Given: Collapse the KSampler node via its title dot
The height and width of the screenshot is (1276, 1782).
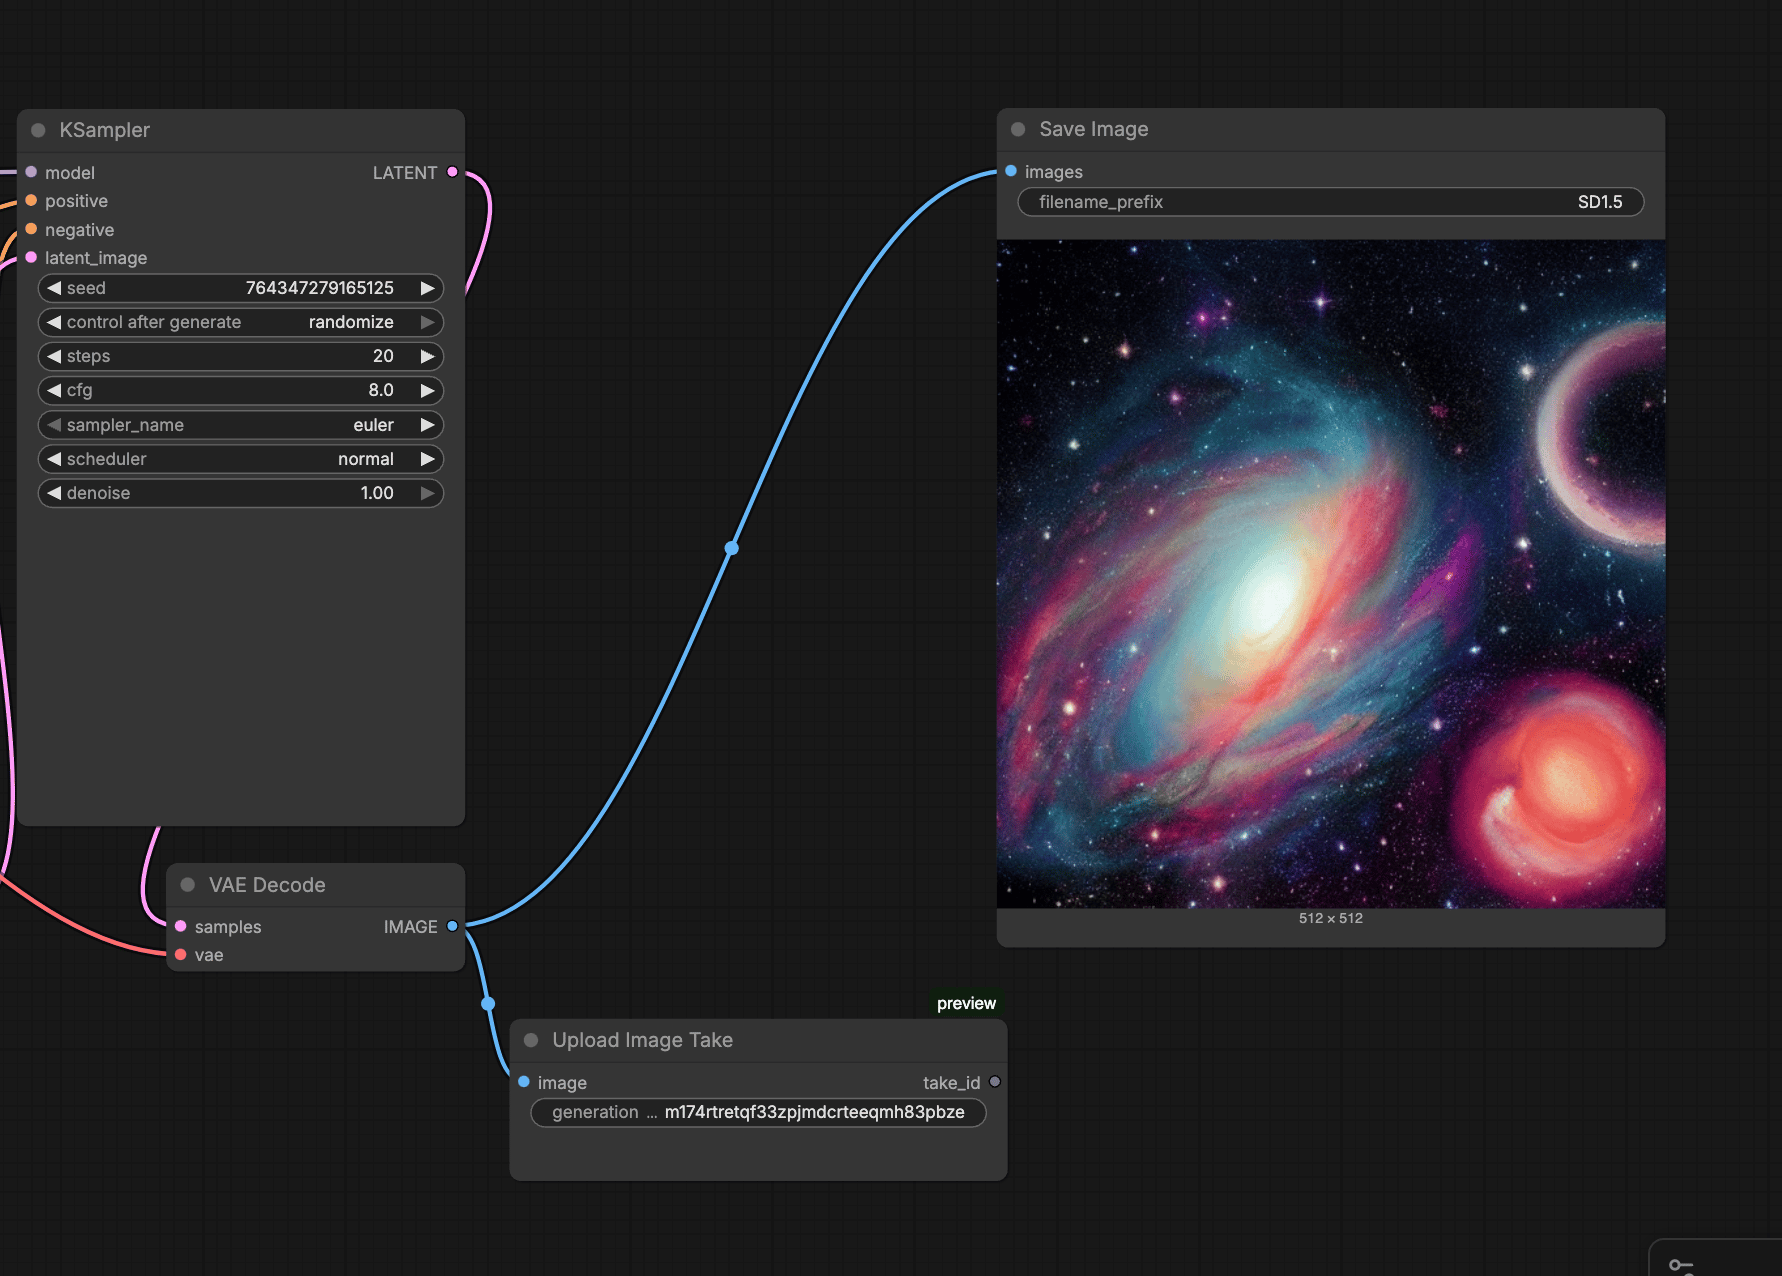Looking at the screenshot, I should click(x=38, y=130).
